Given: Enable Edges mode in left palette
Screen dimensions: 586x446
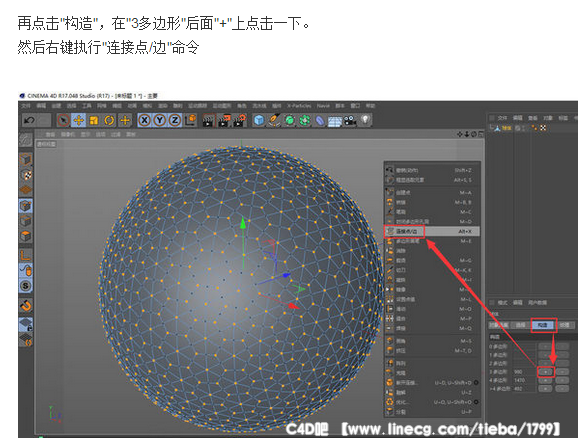Looking at the screenshot, I should coord(26,221).
